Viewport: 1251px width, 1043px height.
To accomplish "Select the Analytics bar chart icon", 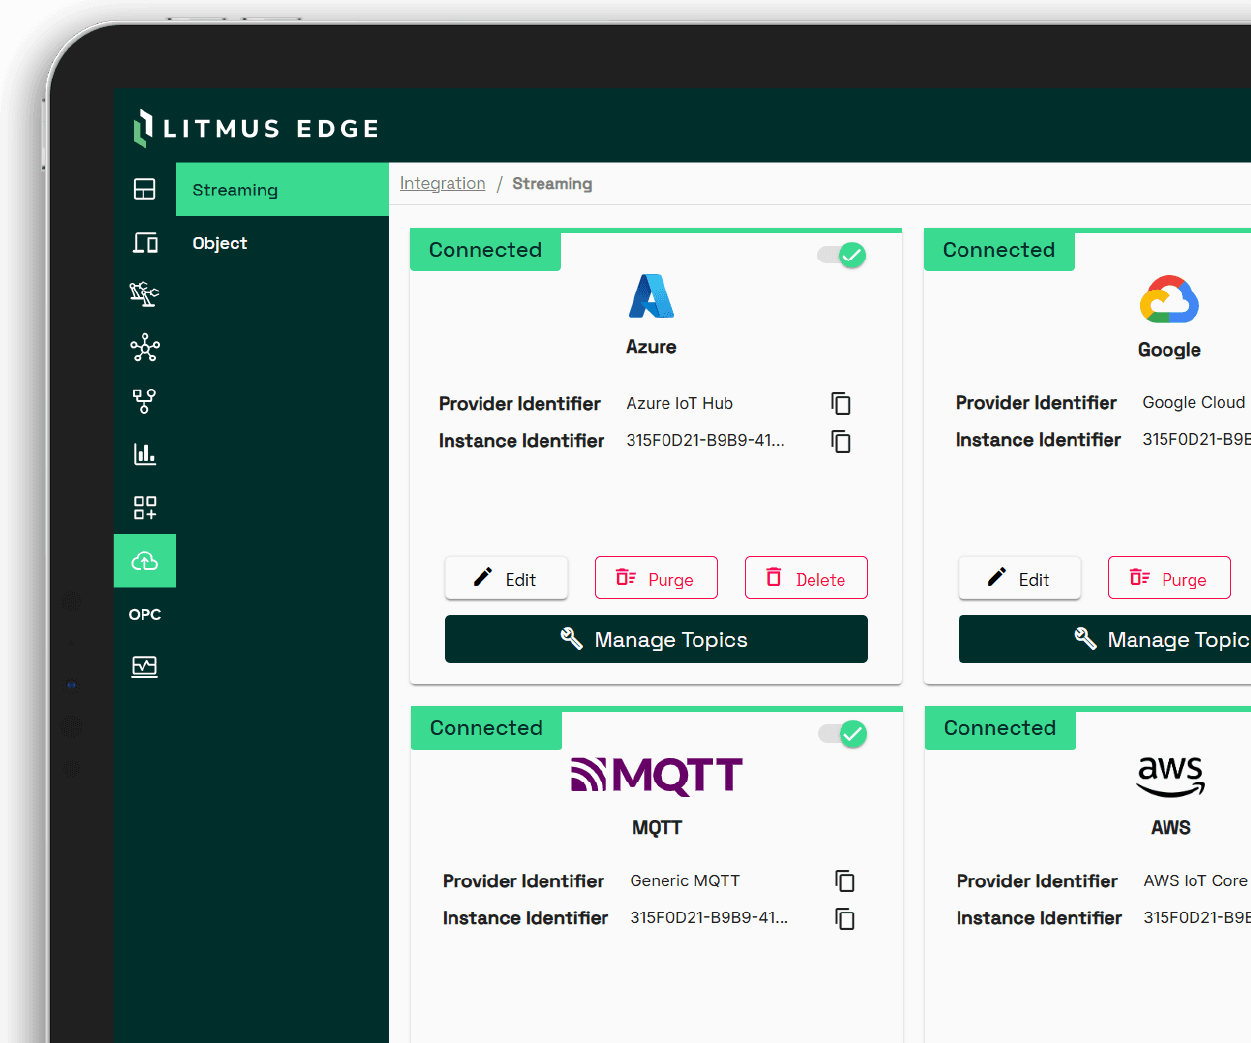I will (x=145, y=454).
